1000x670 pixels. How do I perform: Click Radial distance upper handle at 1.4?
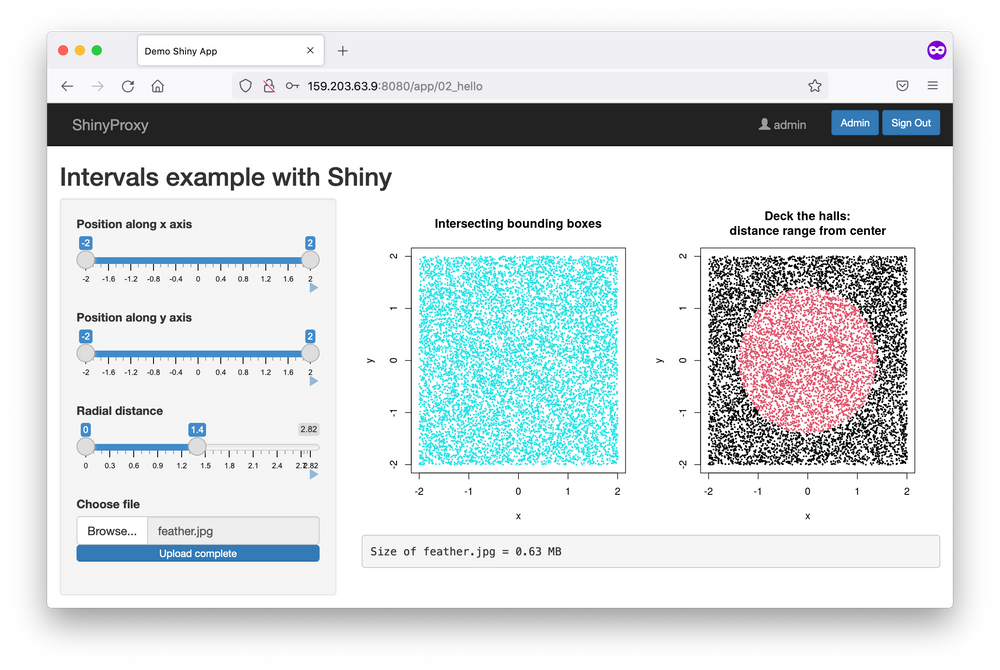tap(197, 446)
